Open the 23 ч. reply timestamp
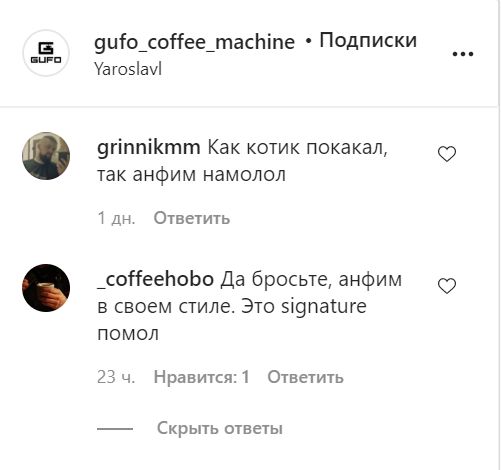 116,377
